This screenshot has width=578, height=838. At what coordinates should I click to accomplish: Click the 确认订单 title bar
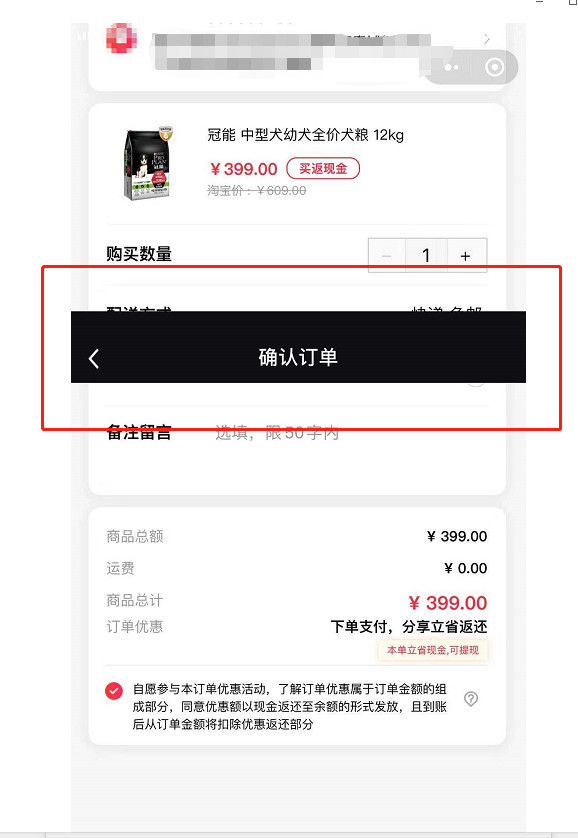point(298,347)
